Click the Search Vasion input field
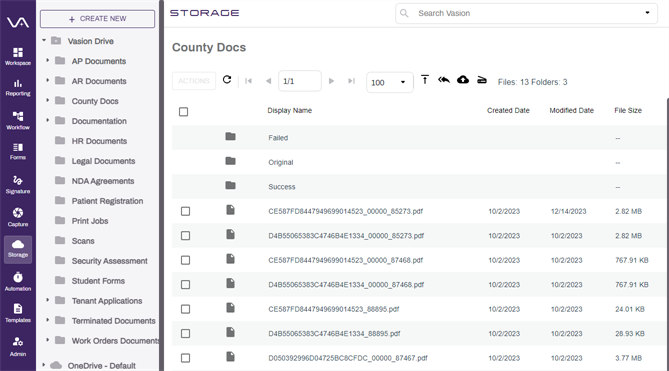This screenshot has width=669, height=371. [x=526, y=13]
